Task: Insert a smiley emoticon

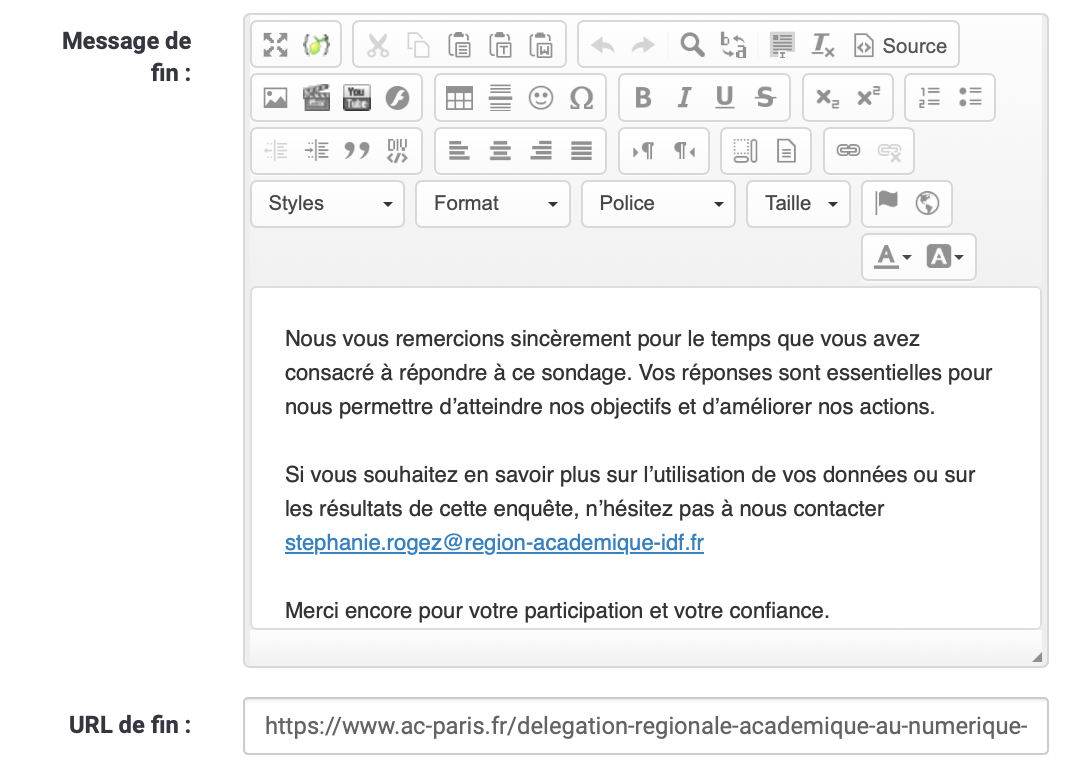Action: [x=541, y=98]
